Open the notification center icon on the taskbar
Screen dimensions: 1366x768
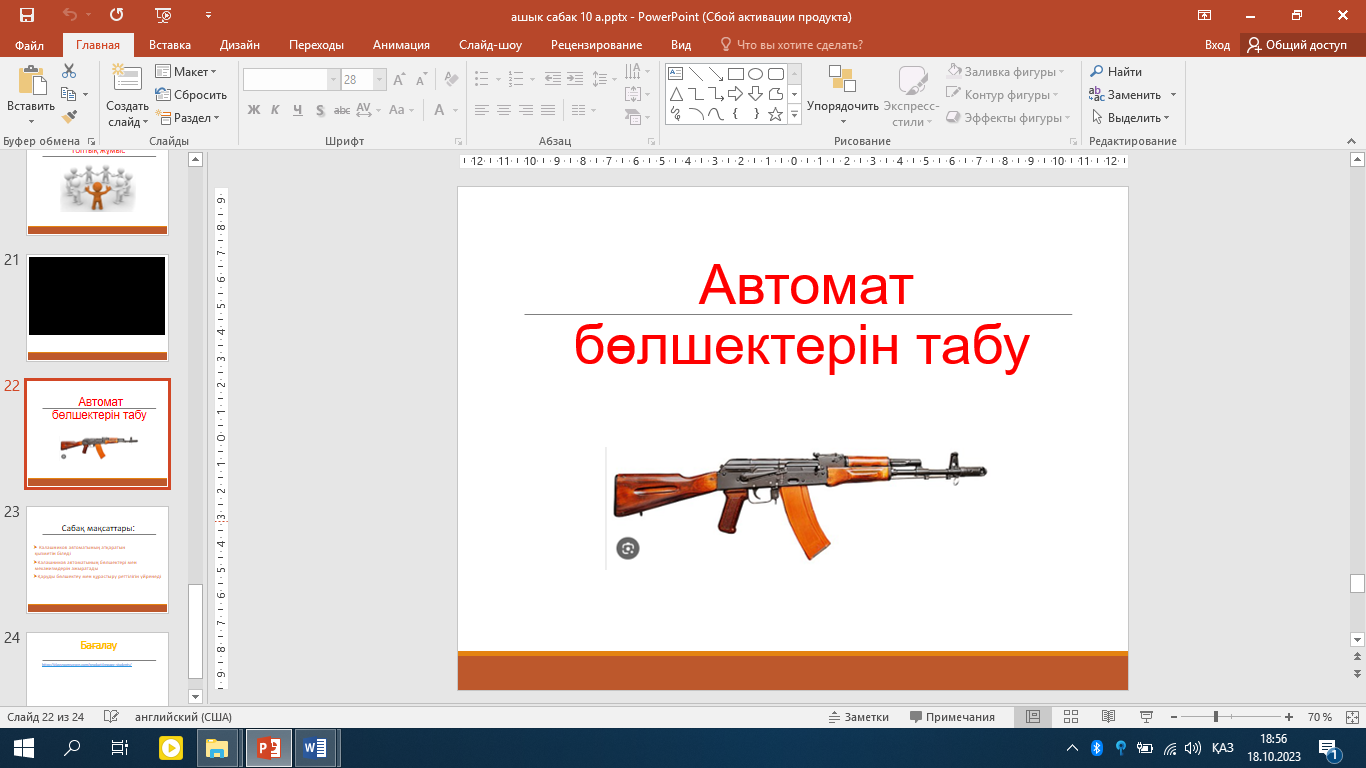pos(1328,748)
